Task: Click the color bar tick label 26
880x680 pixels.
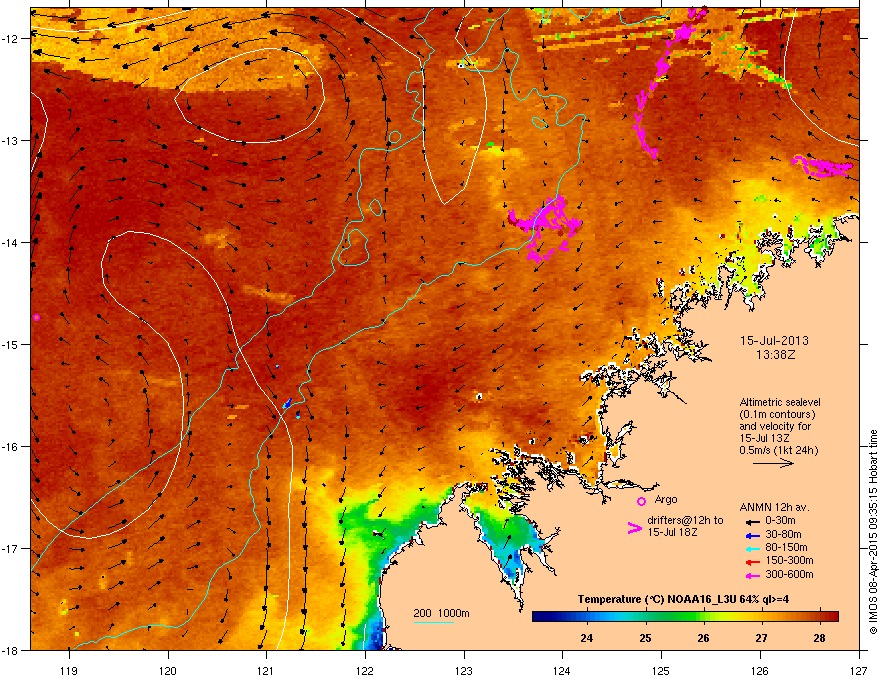Action: point(703,638)
